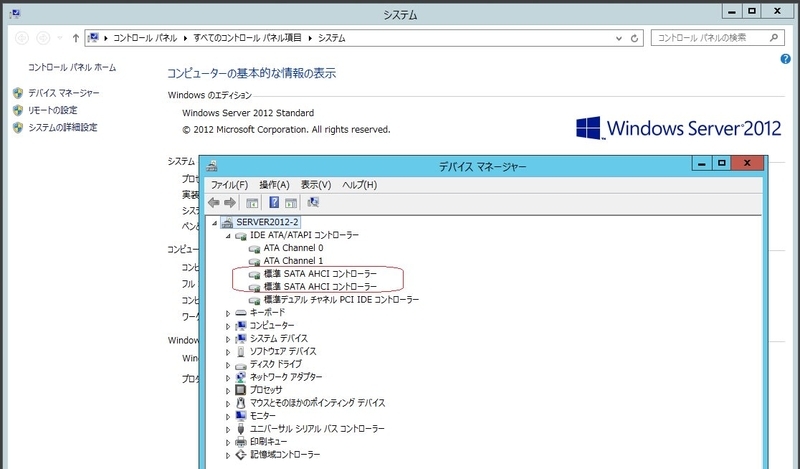Open システムの詳細設定 link in sidebar
The image size is (800, 469).
pos(63,128)
